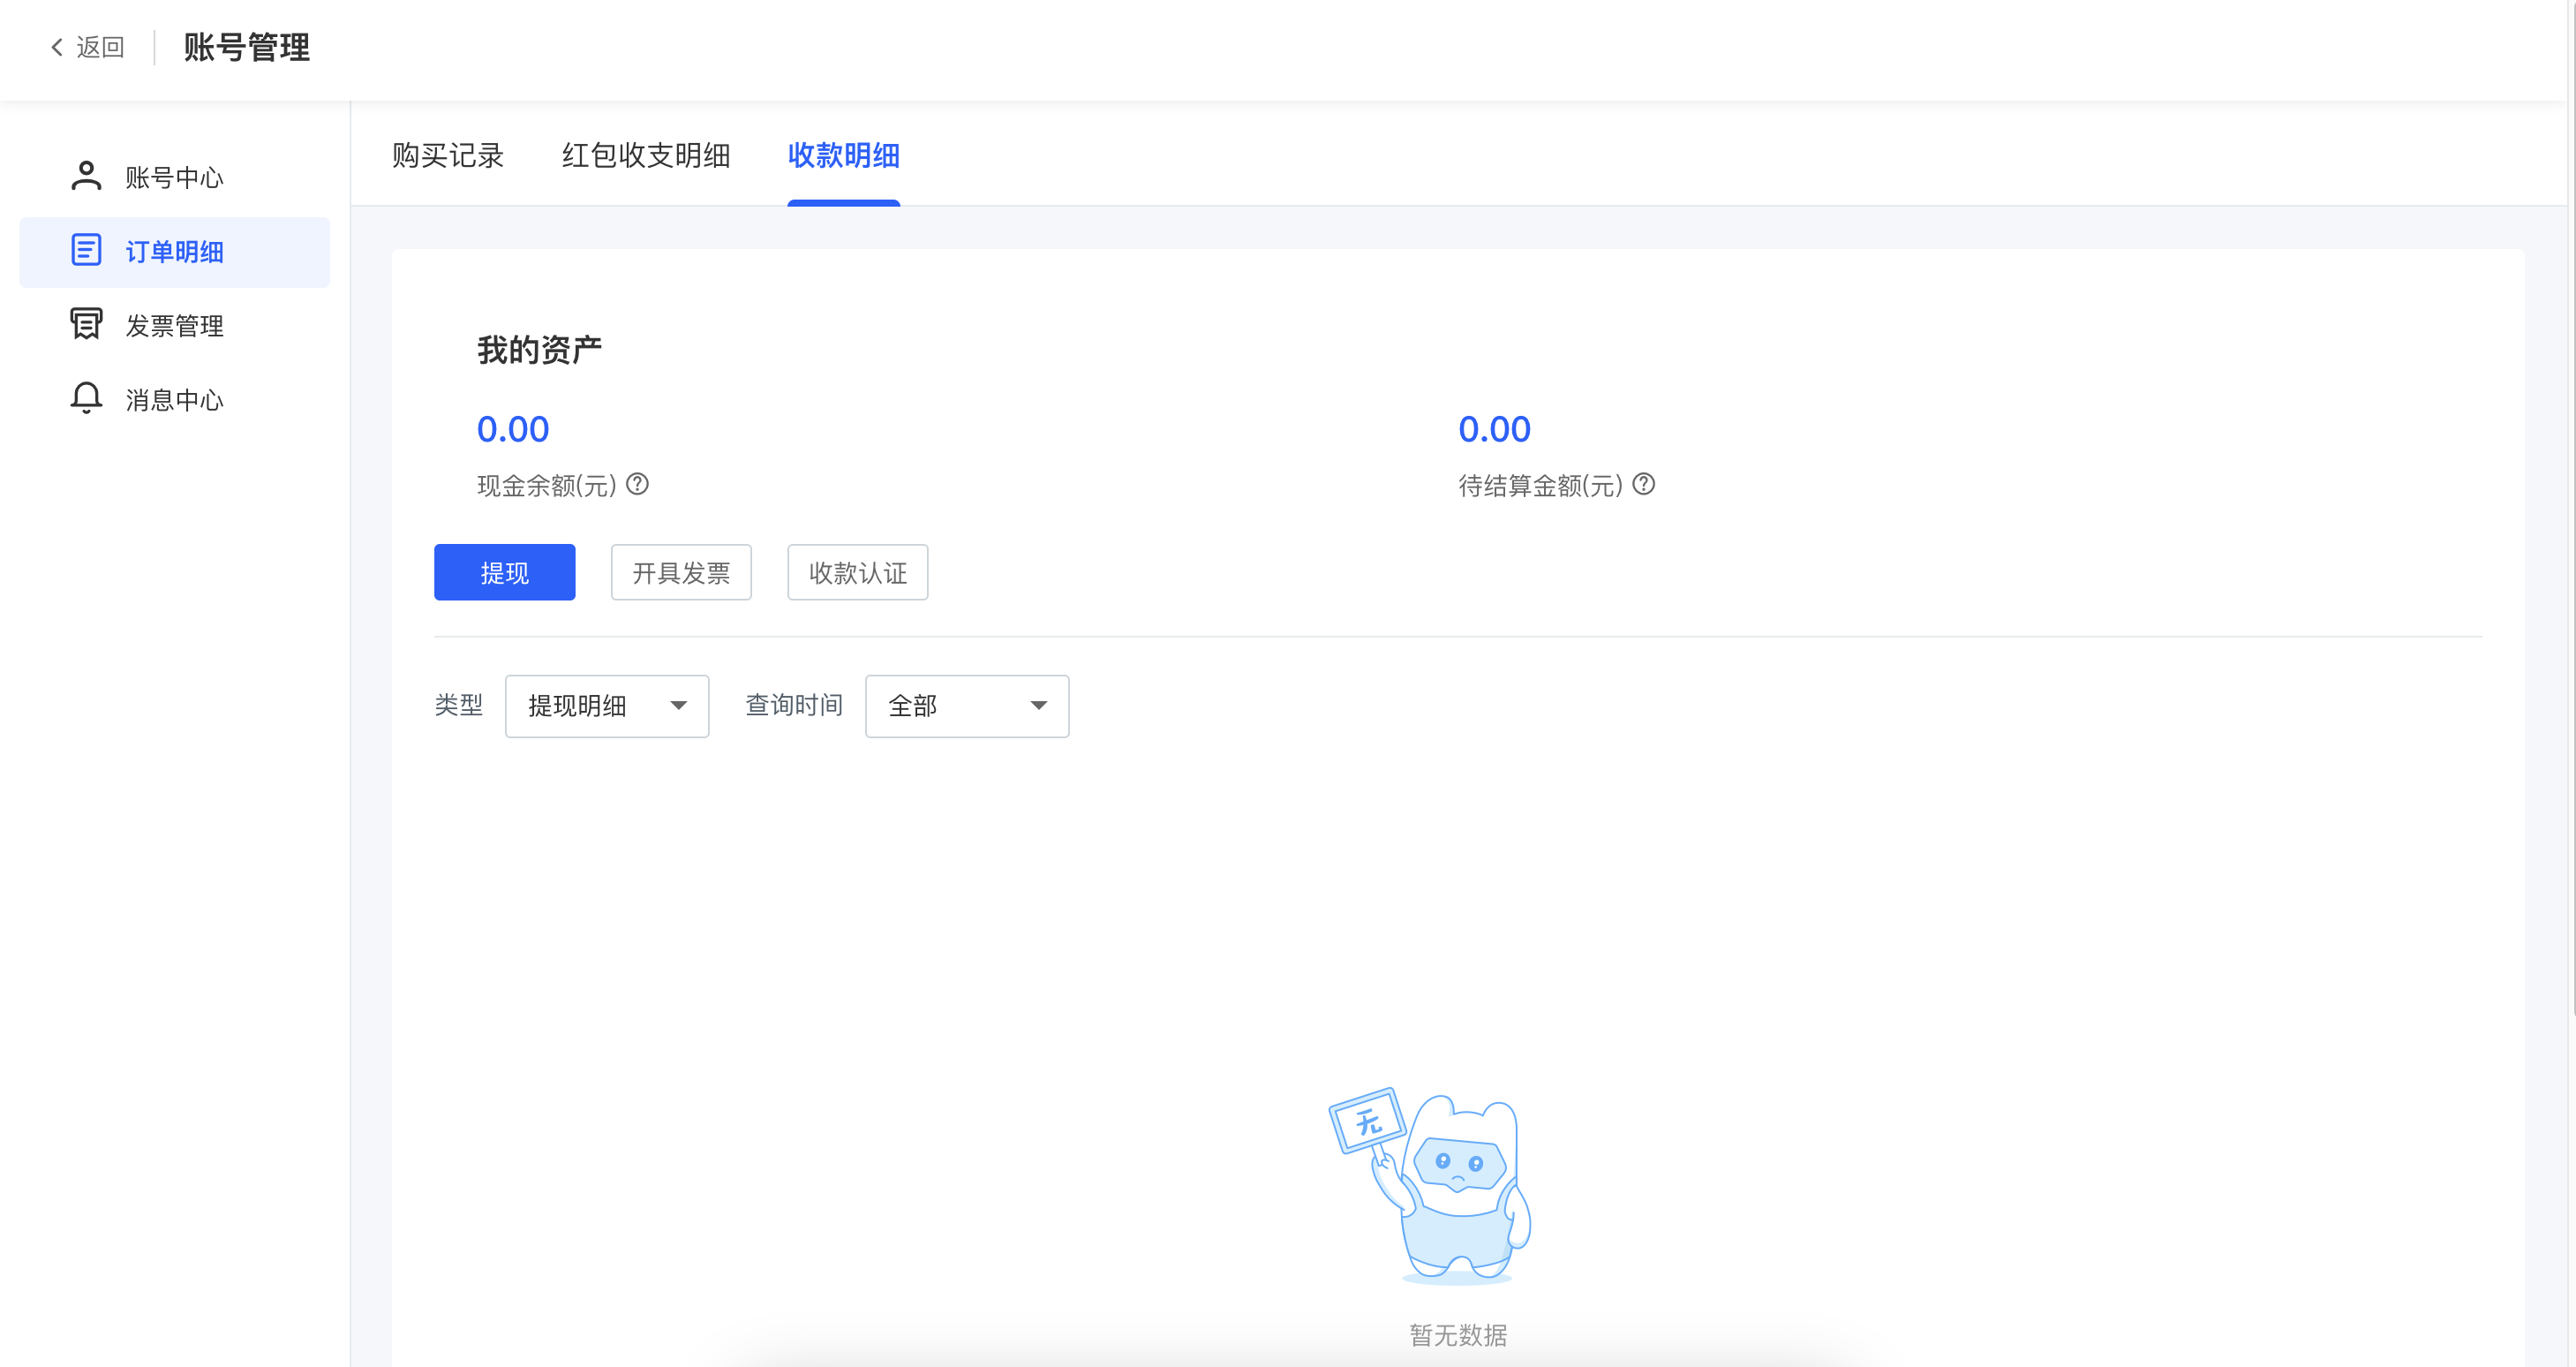2576x1367 pixels.
Task: Click help icon beside 待结算金额(元)
Action: 1643,484
